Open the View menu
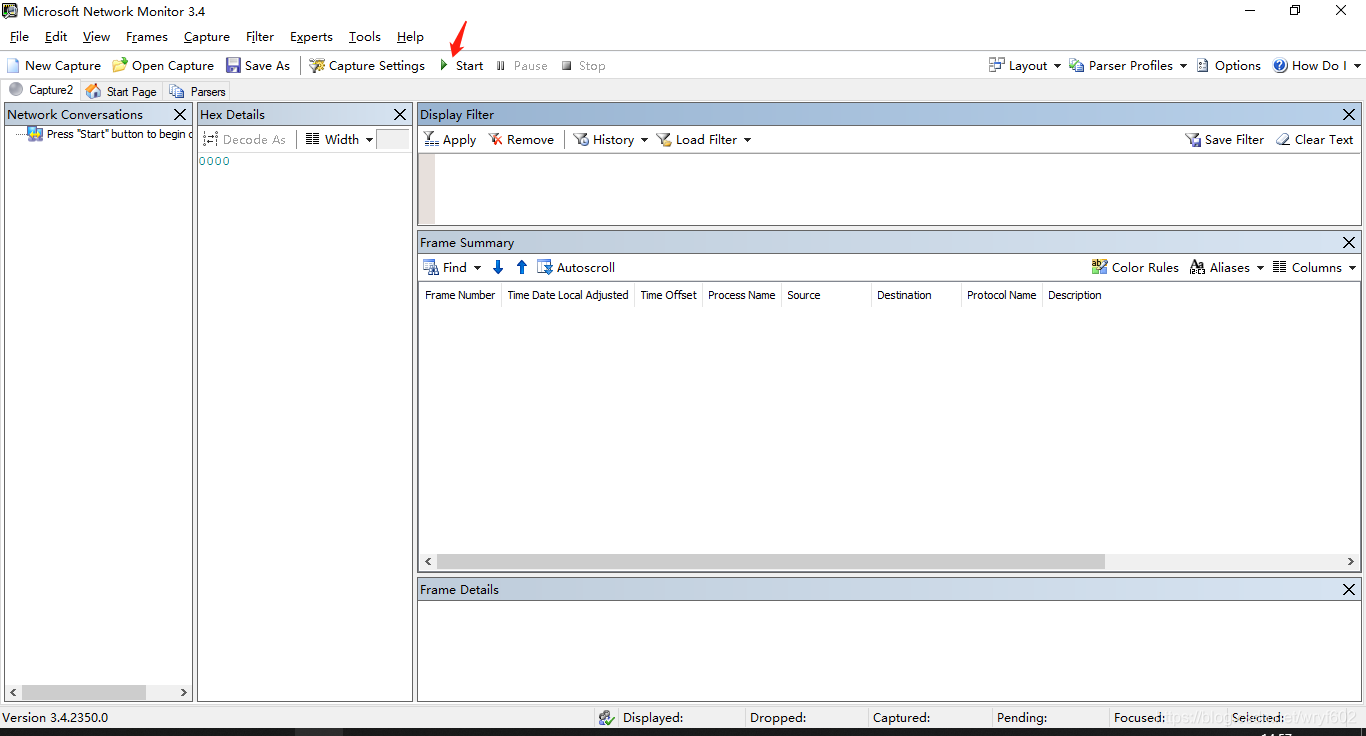This screenshot has height=736, width=1366. (96, 37)
